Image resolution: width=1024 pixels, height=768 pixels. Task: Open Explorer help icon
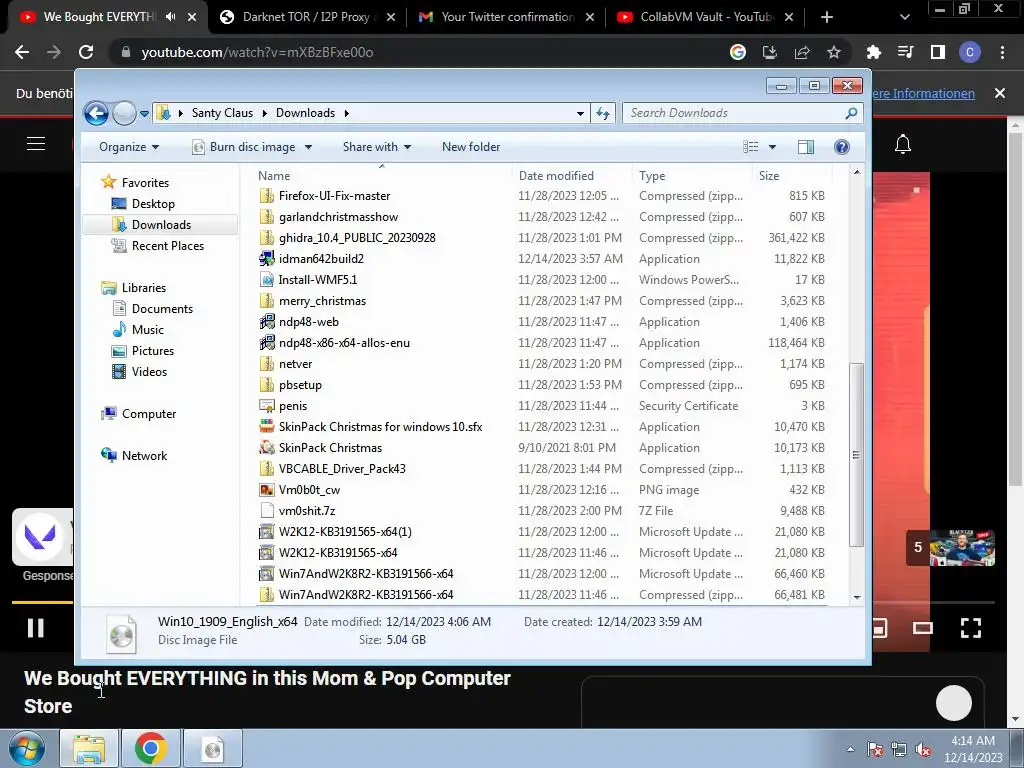click(842, 147)
